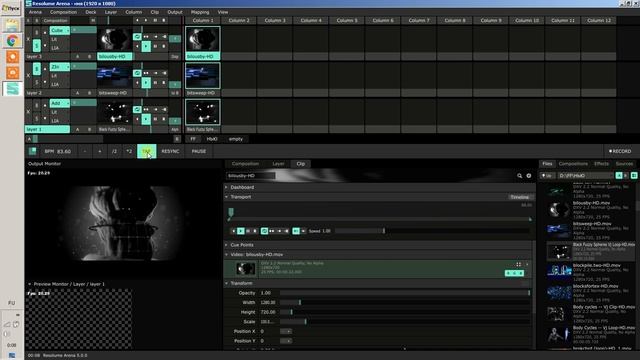Viewport: 640px width, 360px height.
Task: Switch to the Layer properties tab
Action: pos(278,164)
